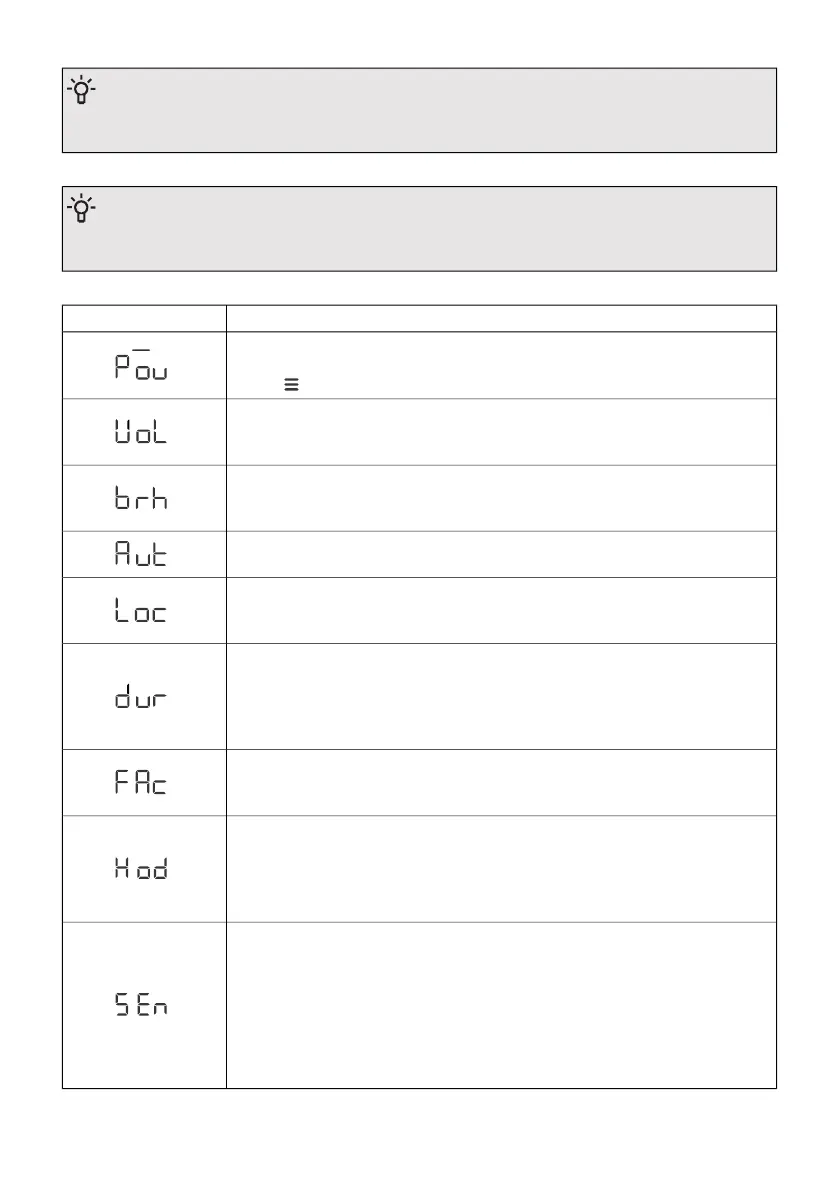Click inside the first gray tip box
This screenshot has width=839, height=1191.
click(x=420, y=110)
